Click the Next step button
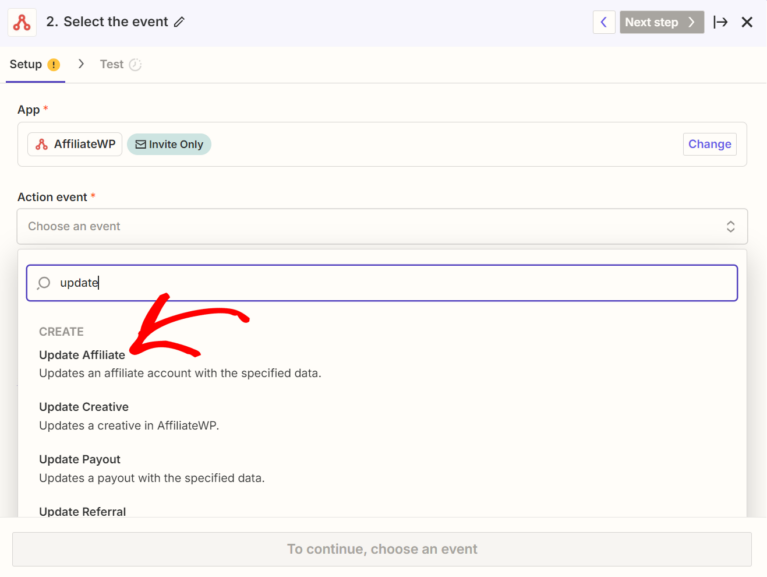The width and height of the screenshot is (767, 577). coord(661,22)
